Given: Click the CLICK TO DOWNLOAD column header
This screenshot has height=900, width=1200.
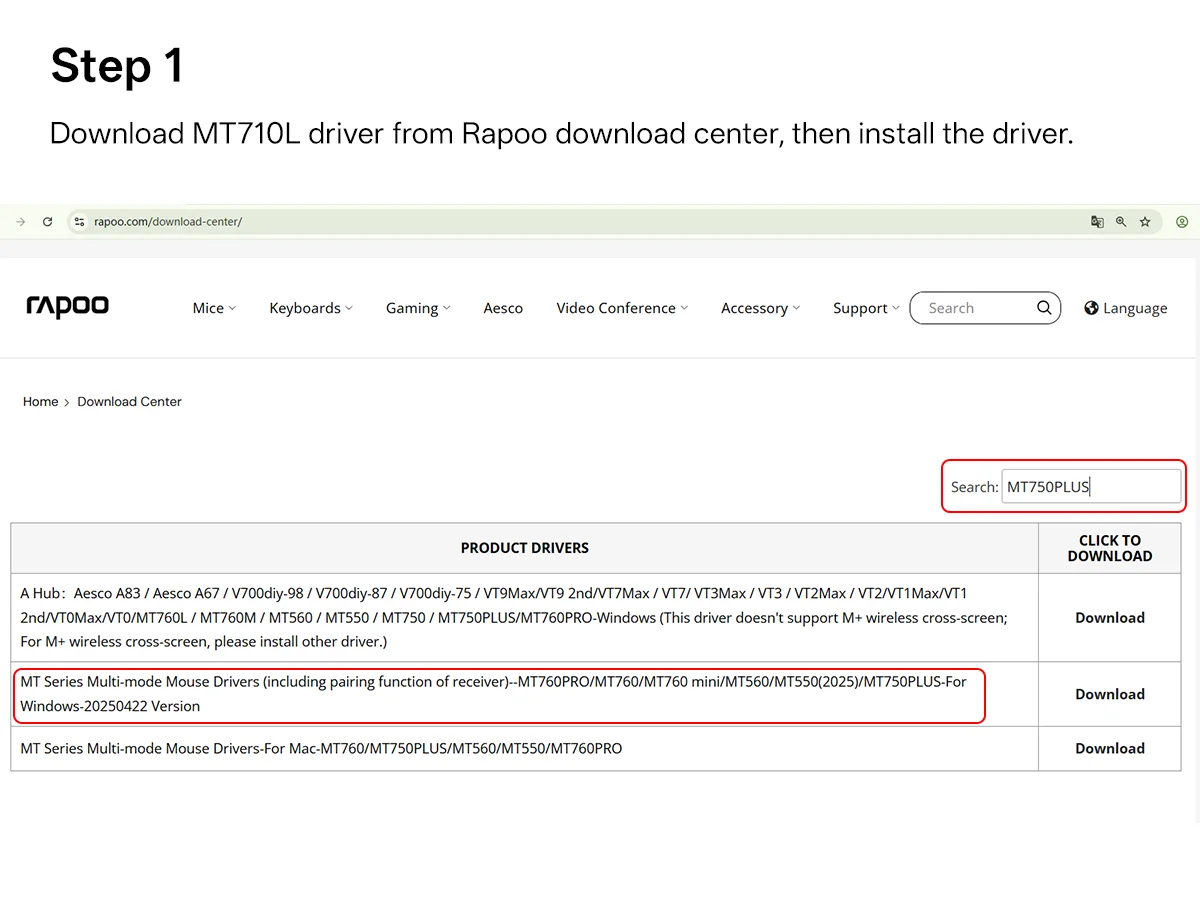Looking at the screenshot, I should tap(1109, 548).
